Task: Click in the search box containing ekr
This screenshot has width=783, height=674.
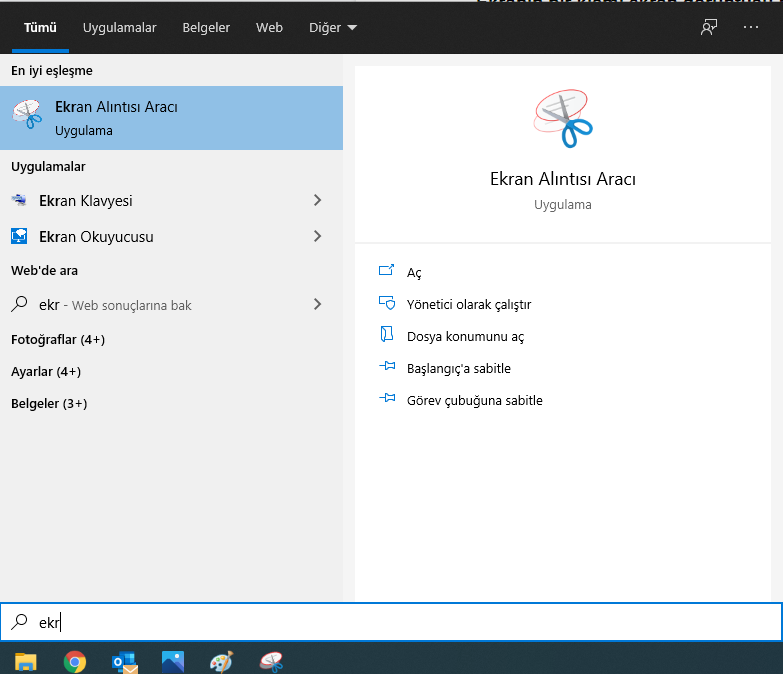Action: pos(391,622)
